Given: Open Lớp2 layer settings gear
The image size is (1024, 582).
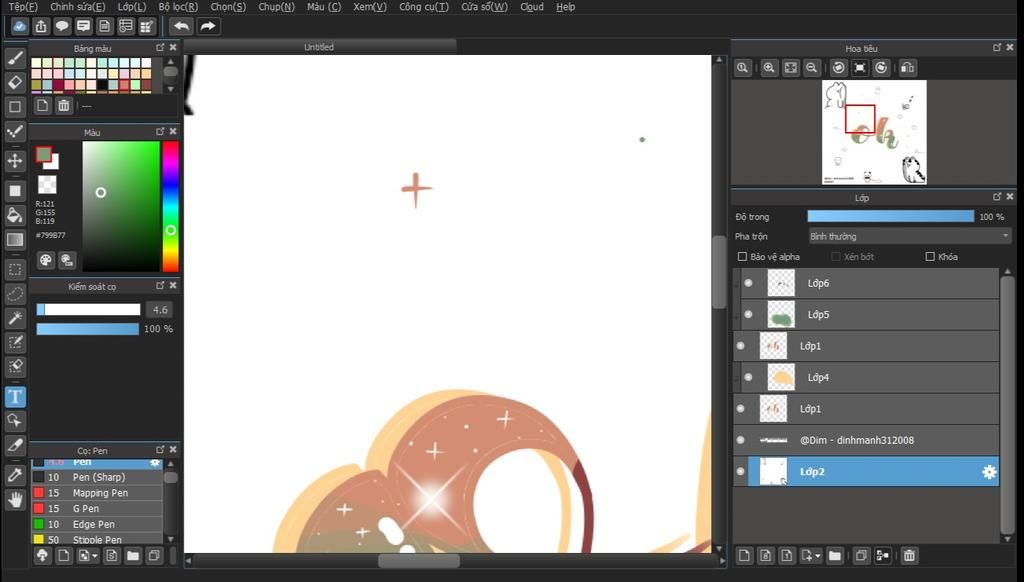Looking at the screenshot, I should click(x=989, y=472).
